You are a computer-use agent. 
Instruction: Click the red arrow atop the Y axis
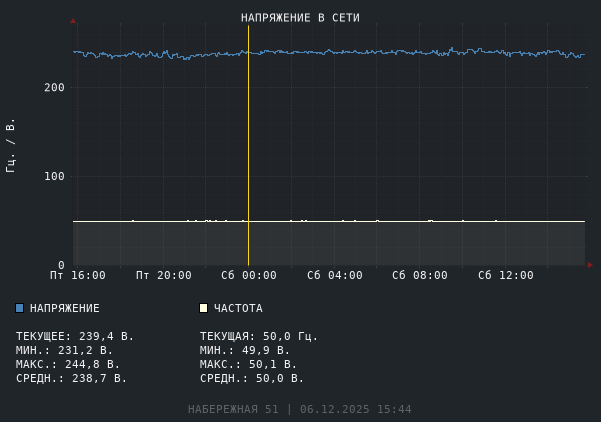(73, 21)
